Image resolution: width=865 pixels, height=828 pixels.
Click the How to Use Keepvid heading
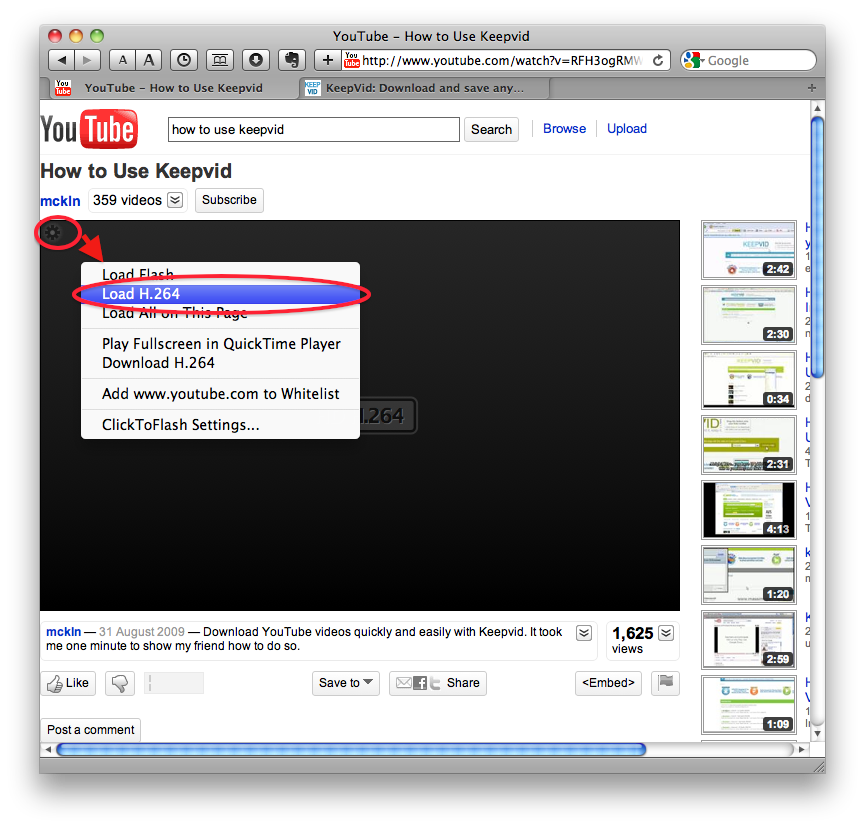coord(136,170)
